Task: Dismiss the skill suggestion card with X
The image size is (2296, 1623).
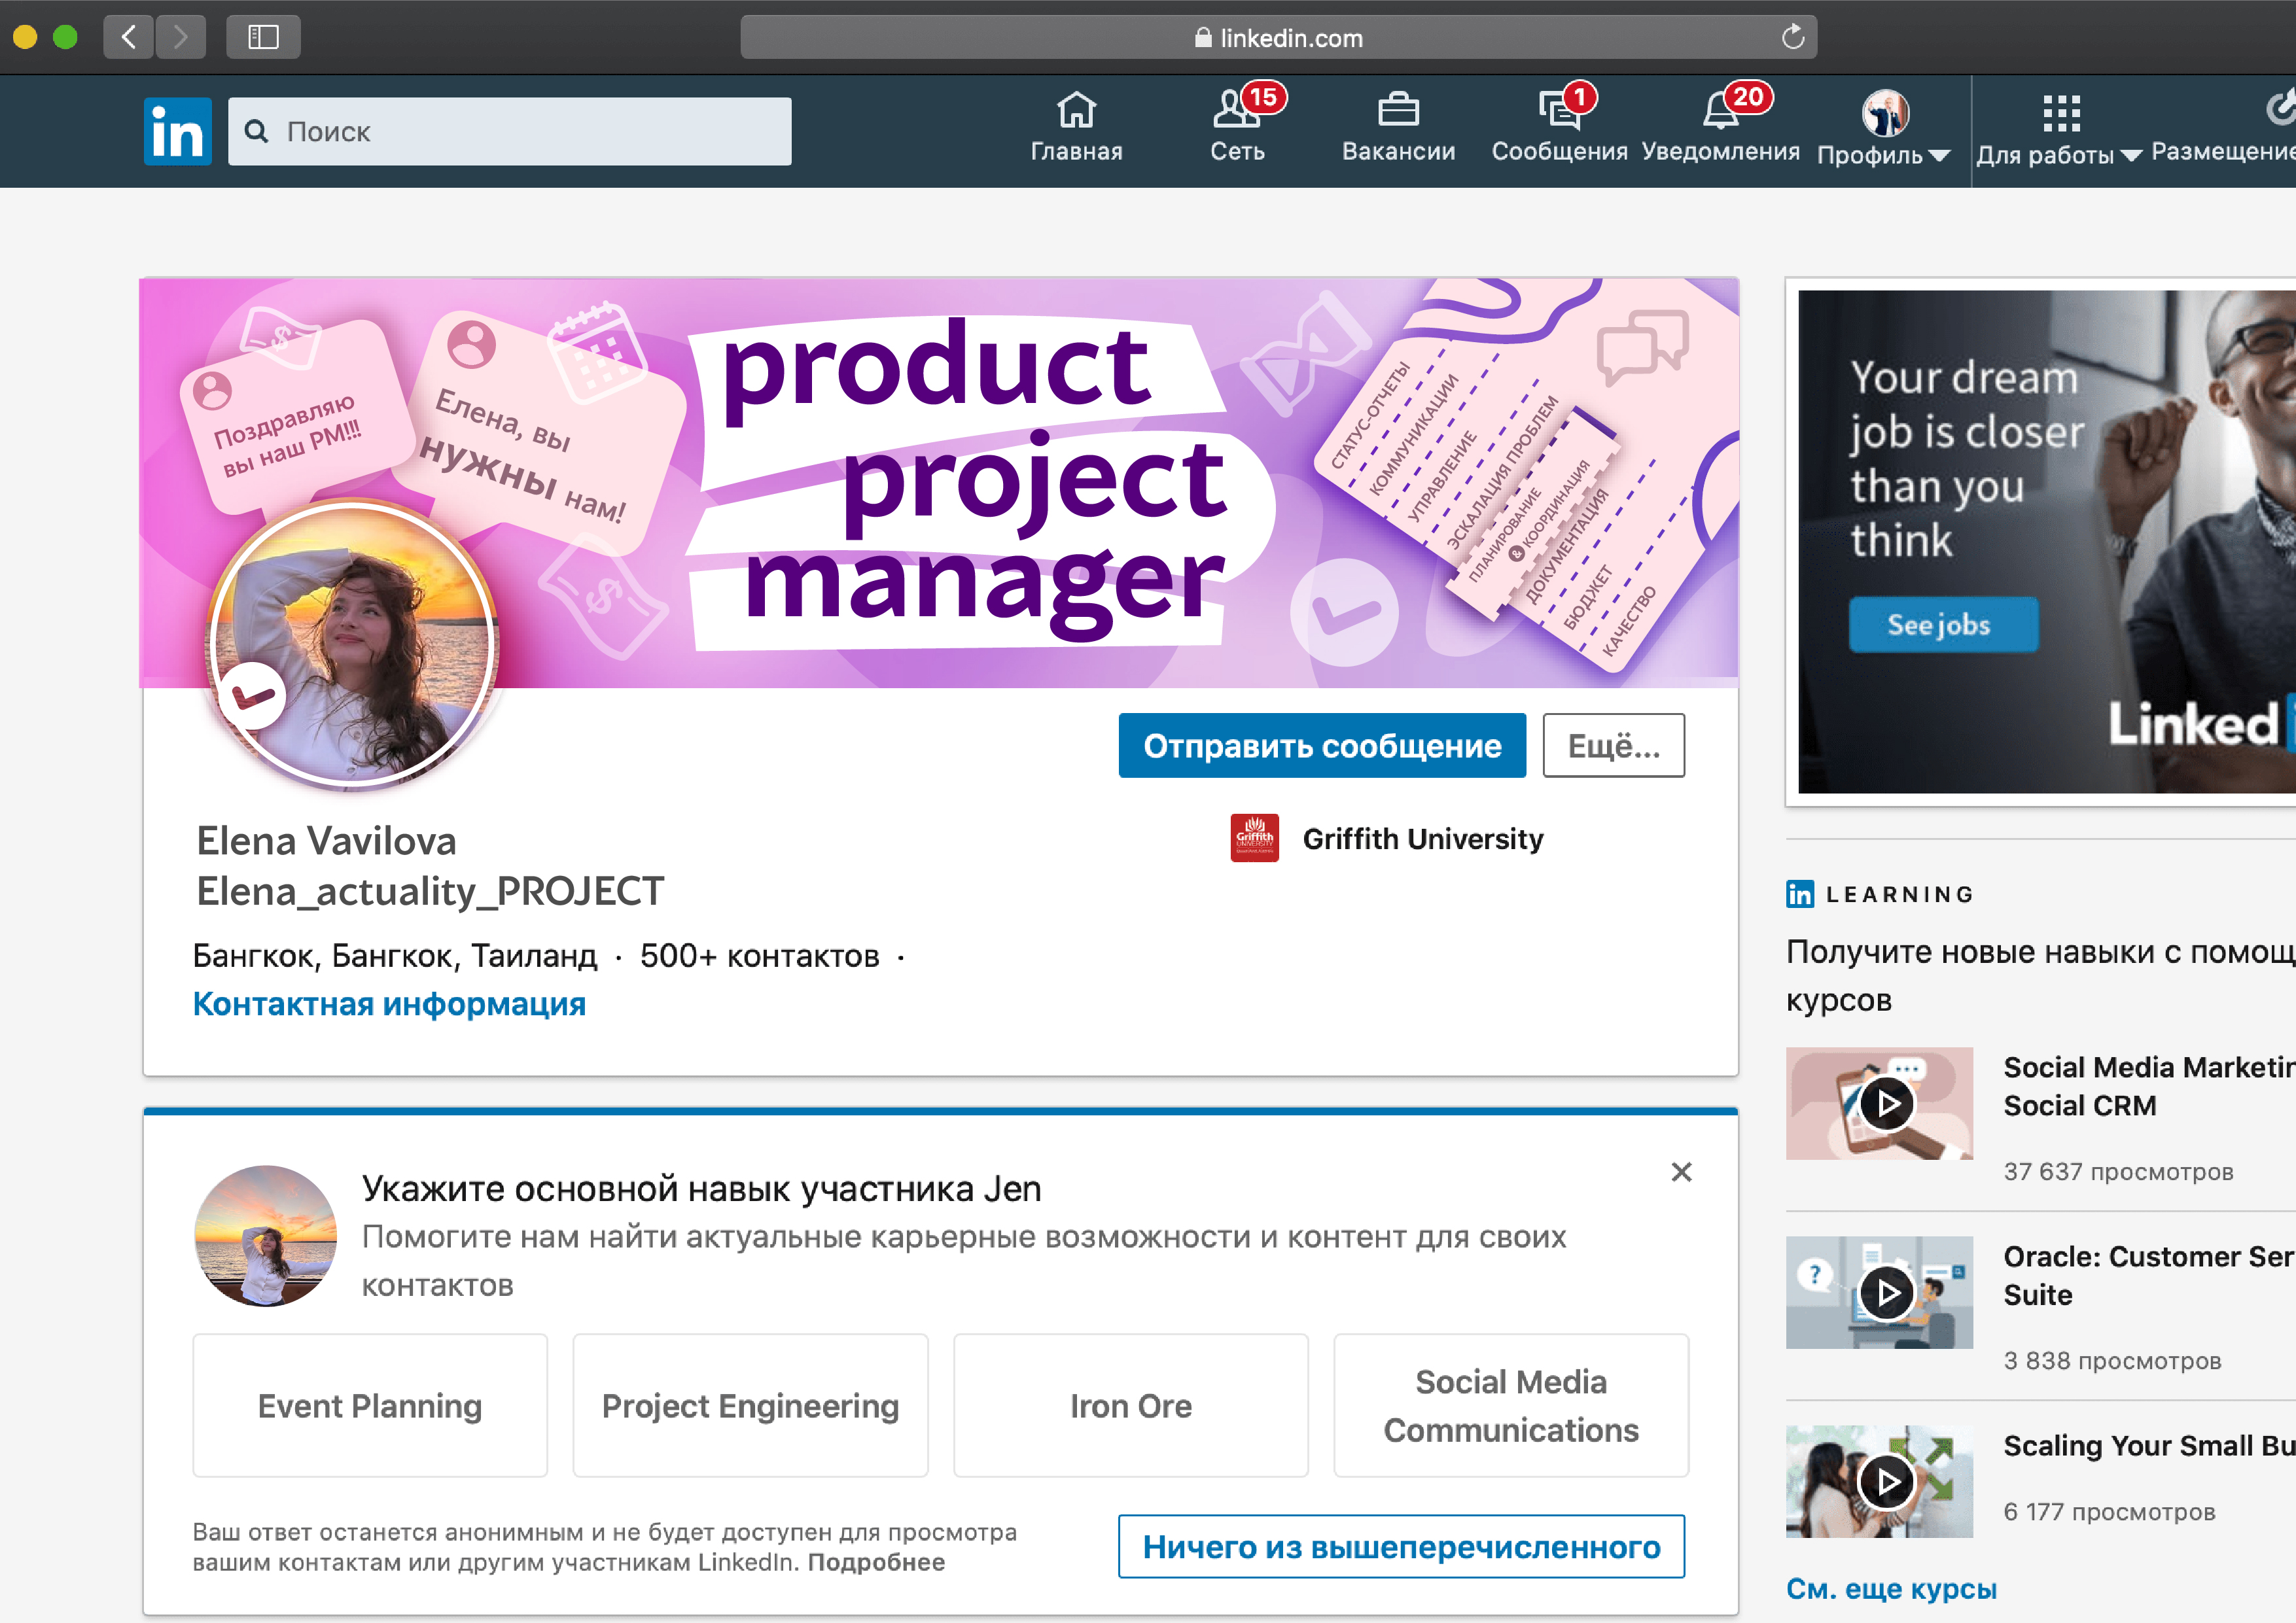Action: coord(1681,1172)
